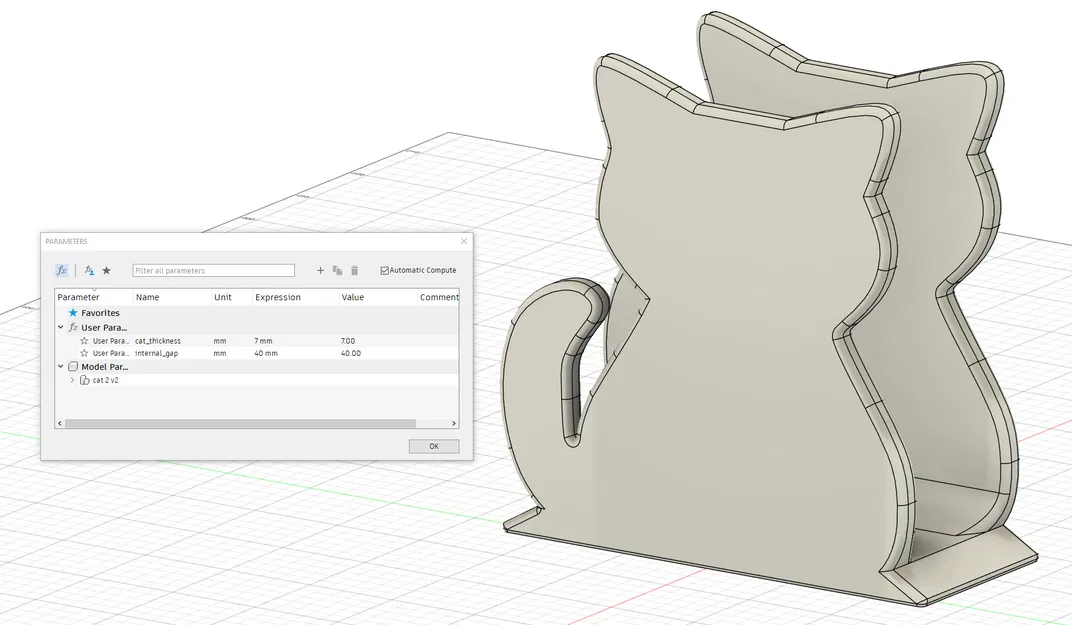Toggle the Automatic Compute checkbox

[386, 270]
